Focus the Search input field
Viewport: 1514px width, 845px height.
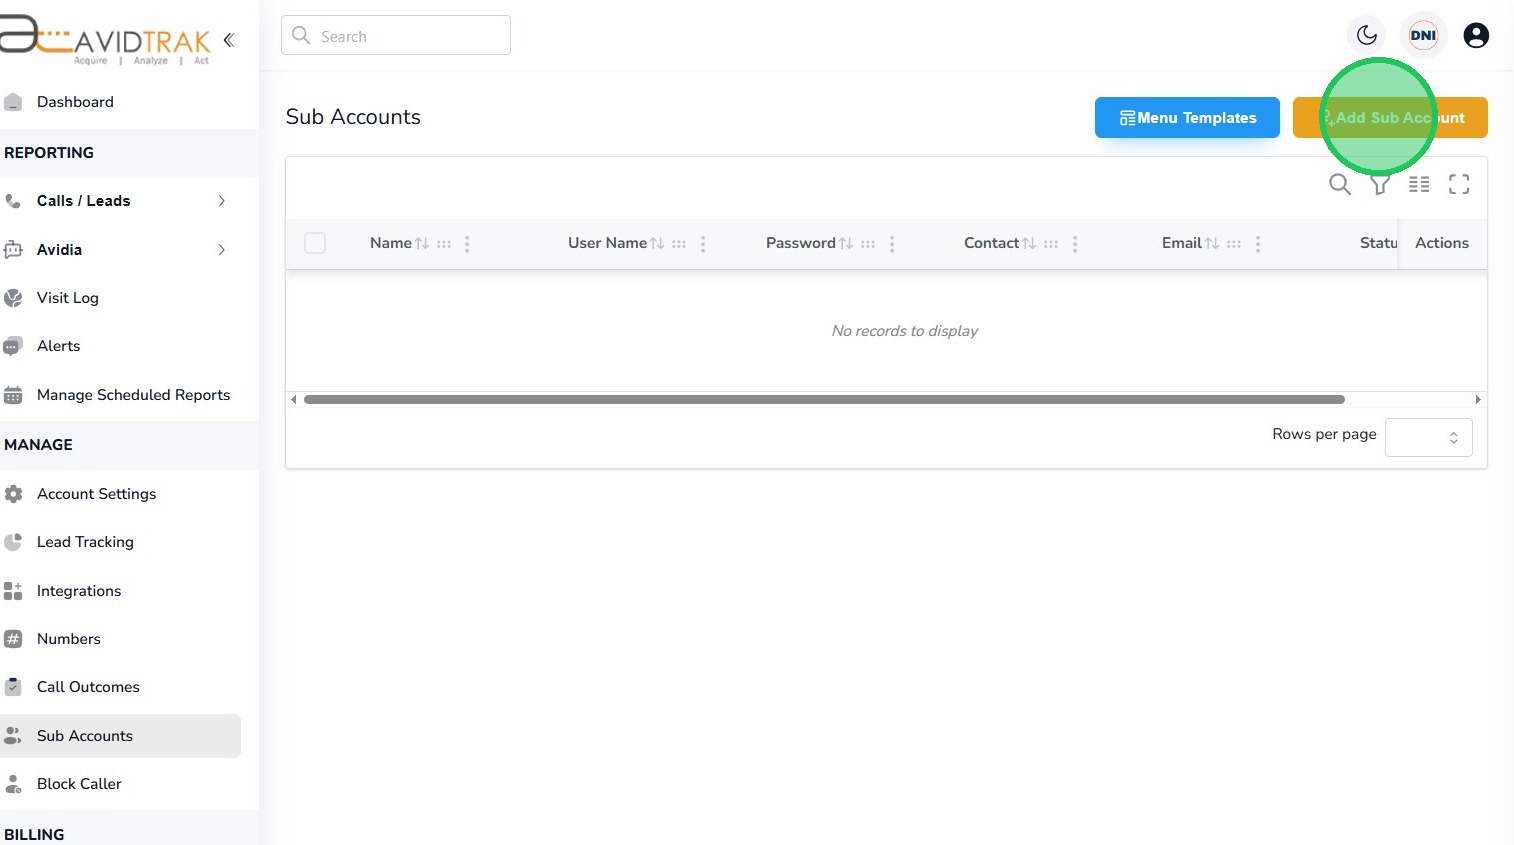coord(396,35)
